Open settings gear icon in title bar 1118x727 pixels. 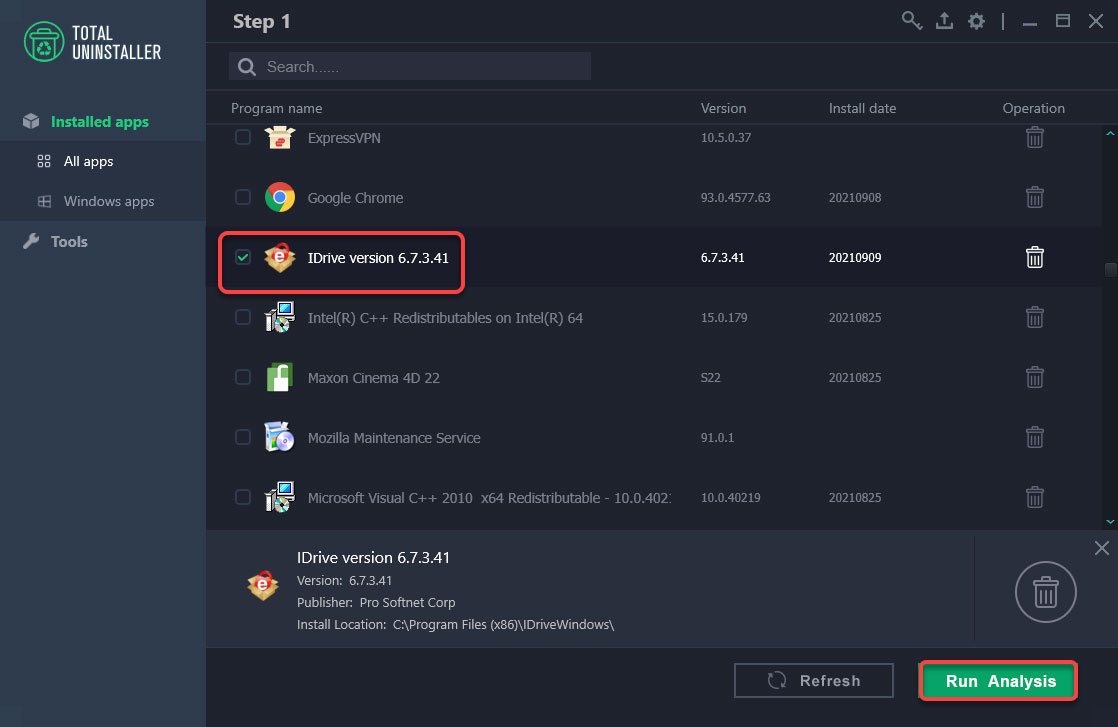click(x=976, y=21)
